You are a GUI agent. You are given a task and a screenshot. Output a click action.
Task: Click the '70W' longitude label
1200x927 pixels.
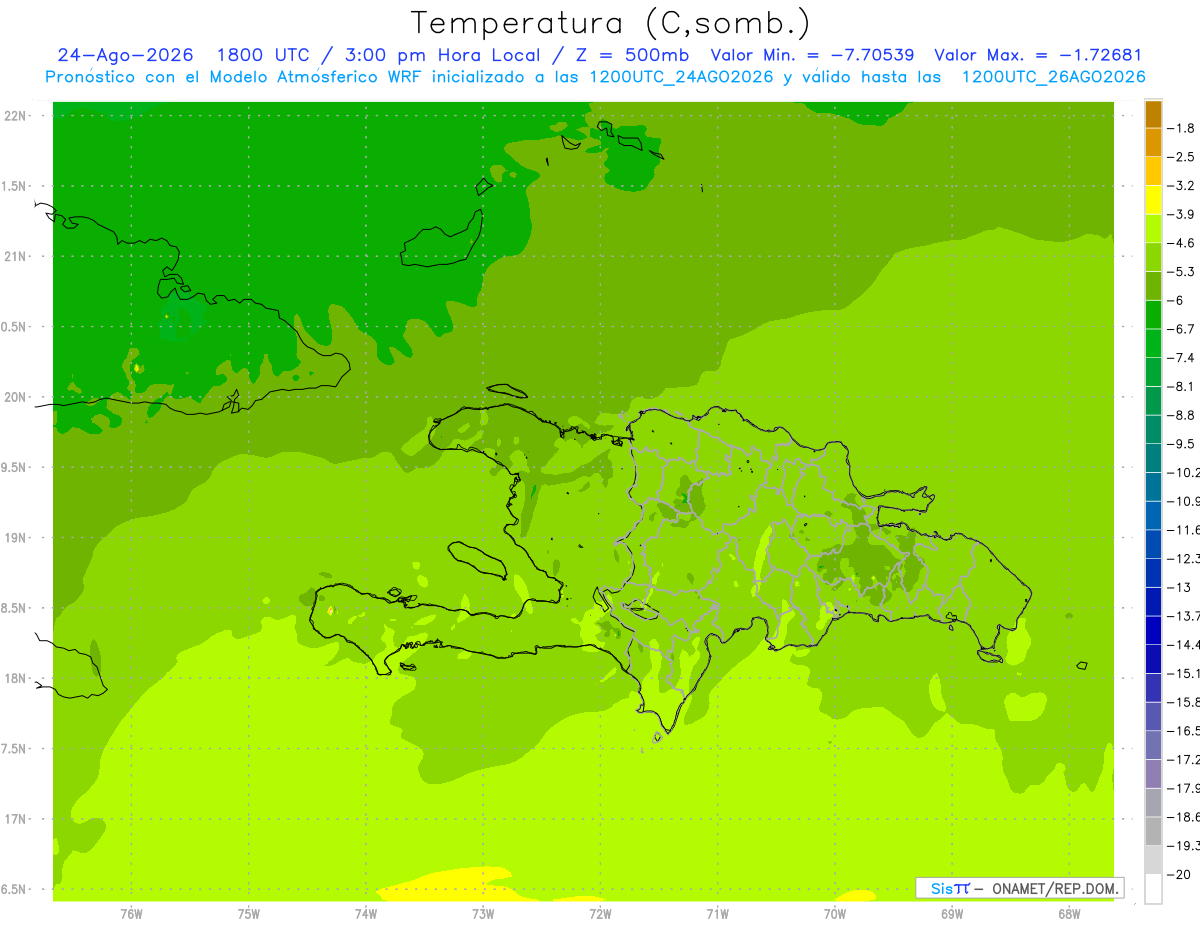pos(835,913)
